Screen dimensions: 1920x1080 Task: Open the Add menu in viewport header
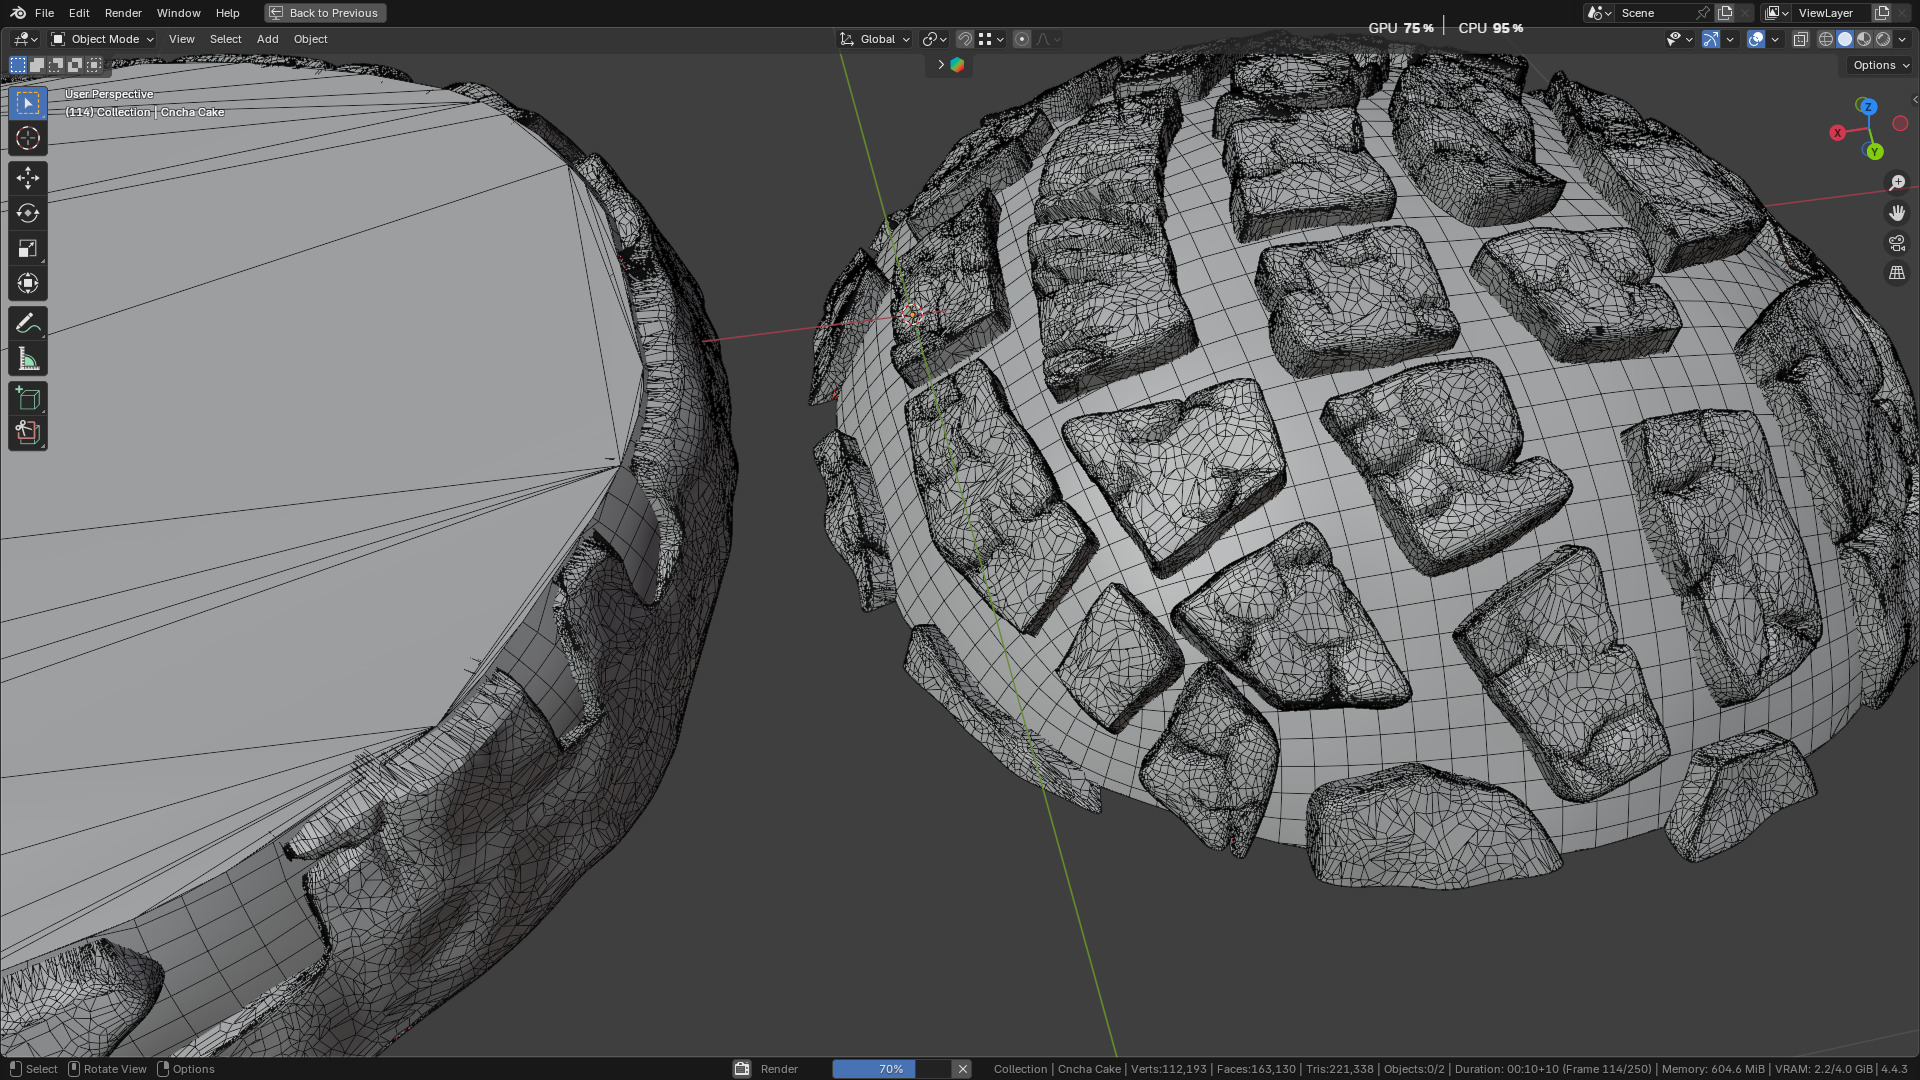pyautogui.click(x=267, y=39)
